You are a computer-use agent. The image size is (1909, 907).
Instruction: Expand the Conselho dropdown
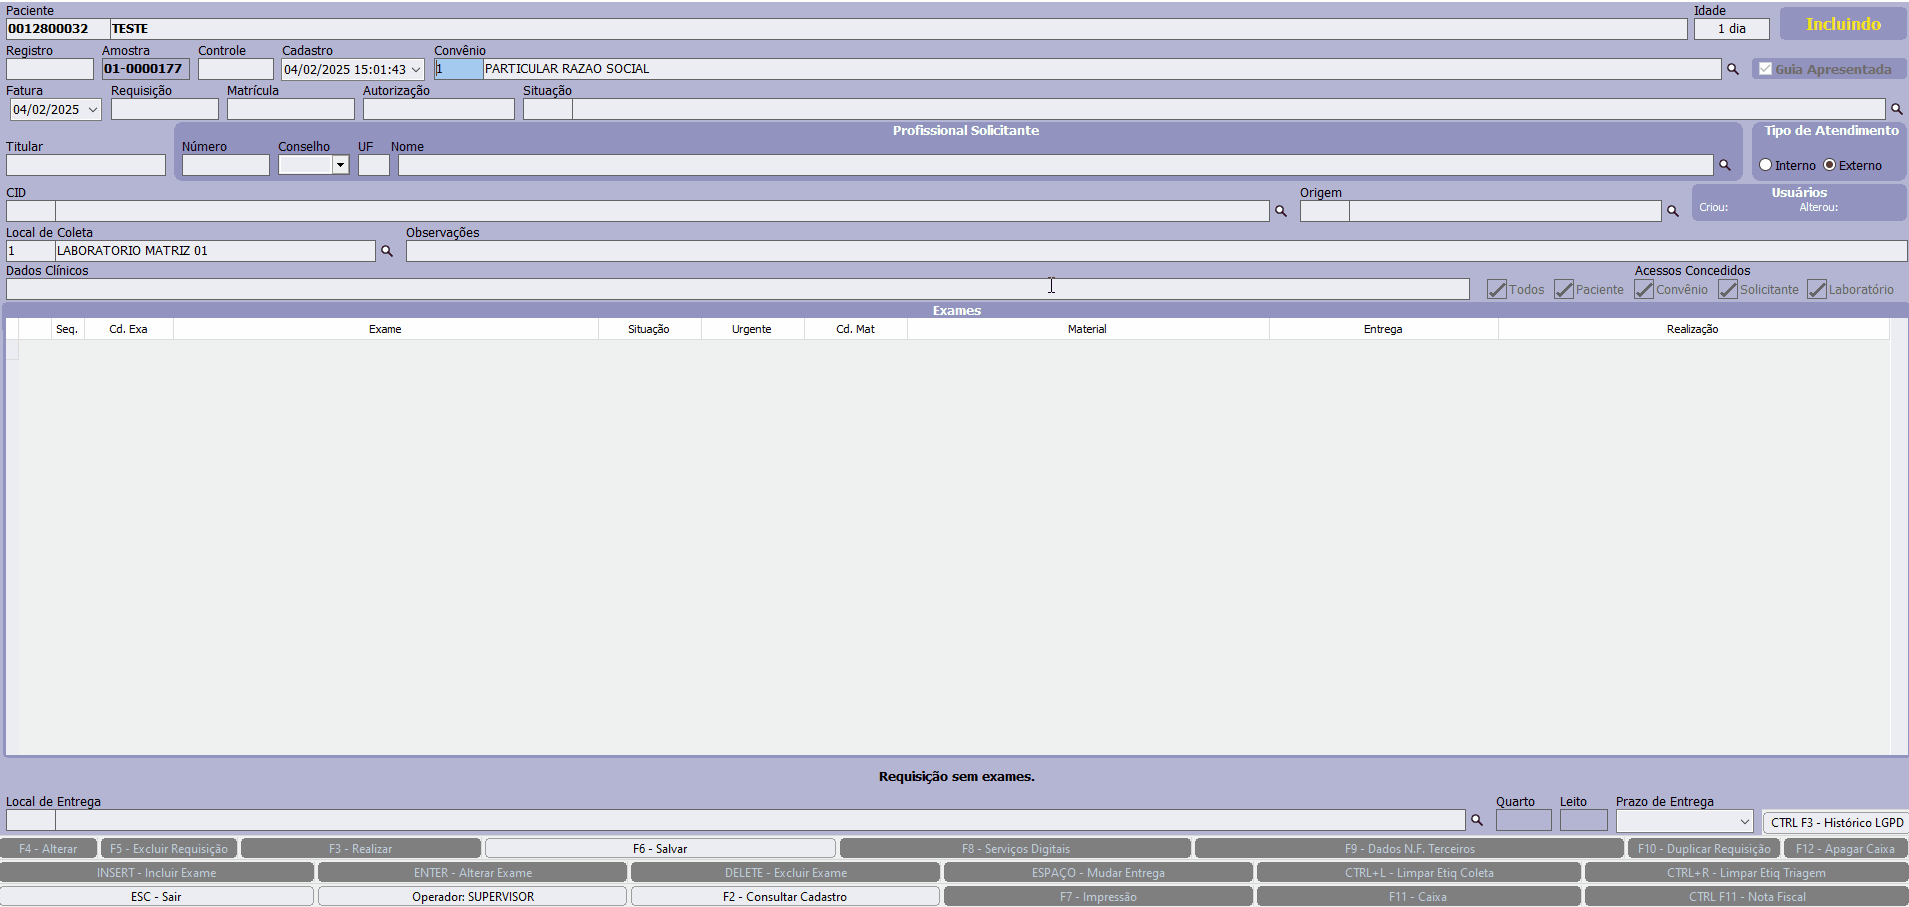340,165
